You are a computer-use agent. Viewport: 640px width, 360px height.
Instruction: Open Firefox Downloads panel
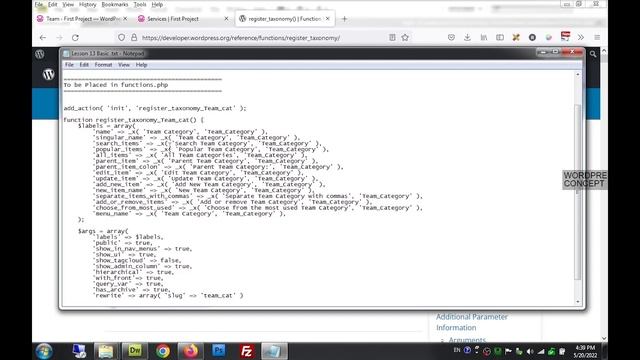point(467,38)
